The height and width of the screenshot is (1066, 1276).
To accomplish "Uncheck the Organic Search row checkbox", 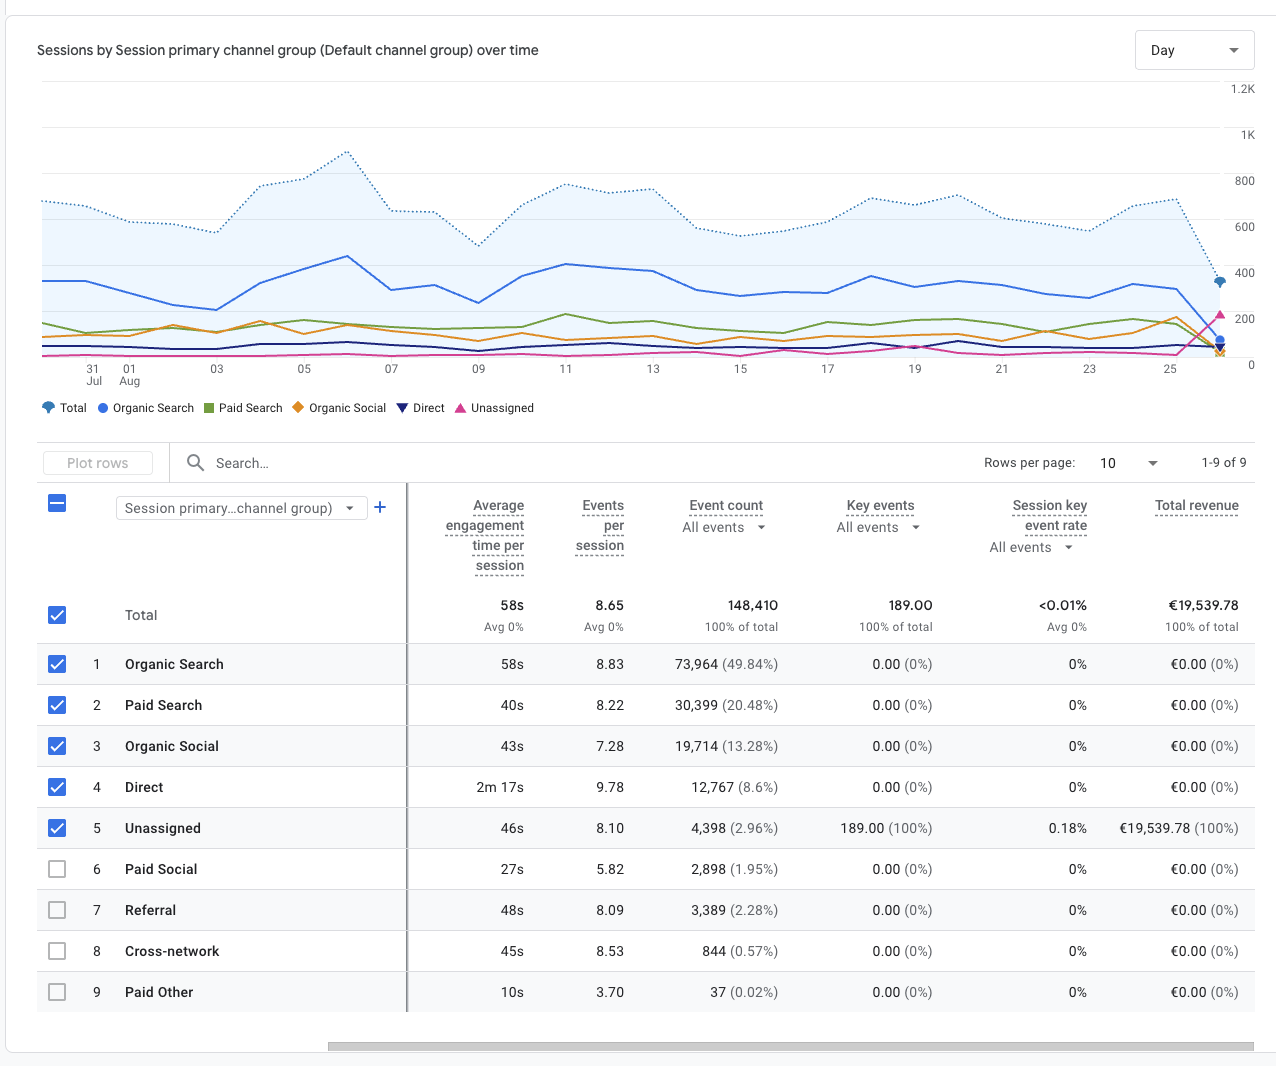I will pos(57,664).
